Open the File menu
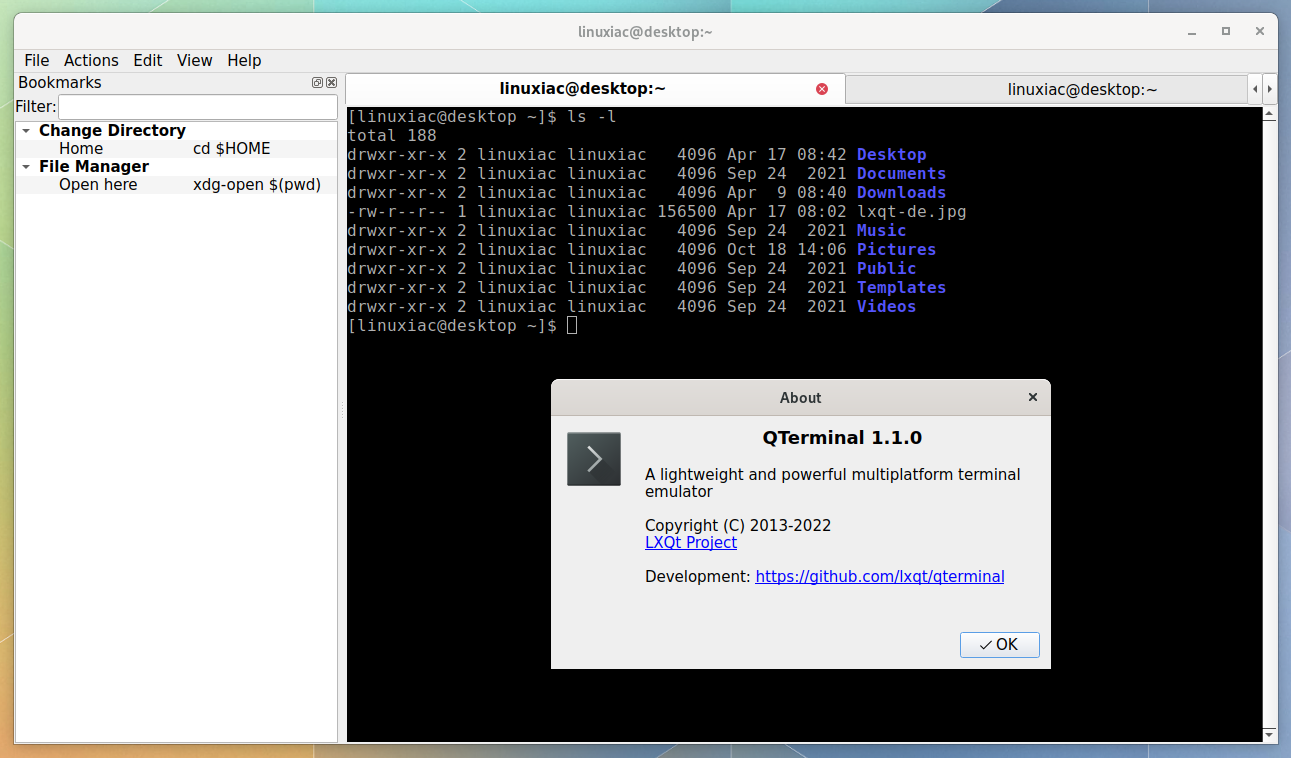The height and width of the screenshot is (758, 1291). tap(36, 60)
